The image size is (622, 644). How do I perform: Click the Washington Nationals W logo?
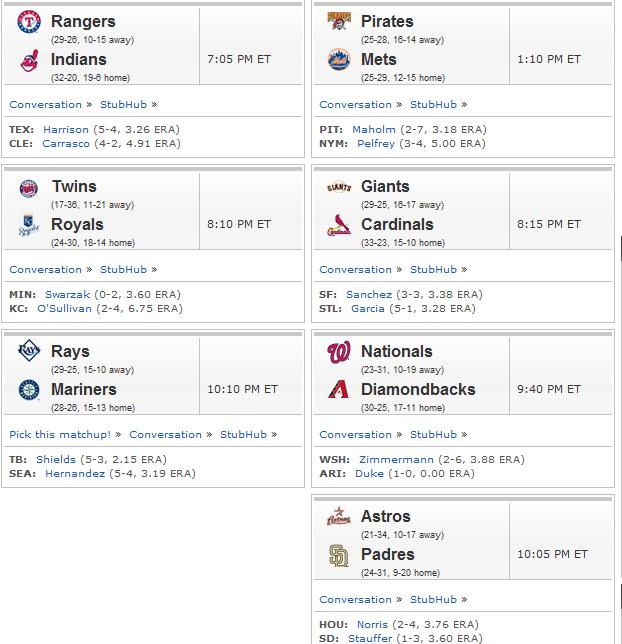(x=339, y=352)
